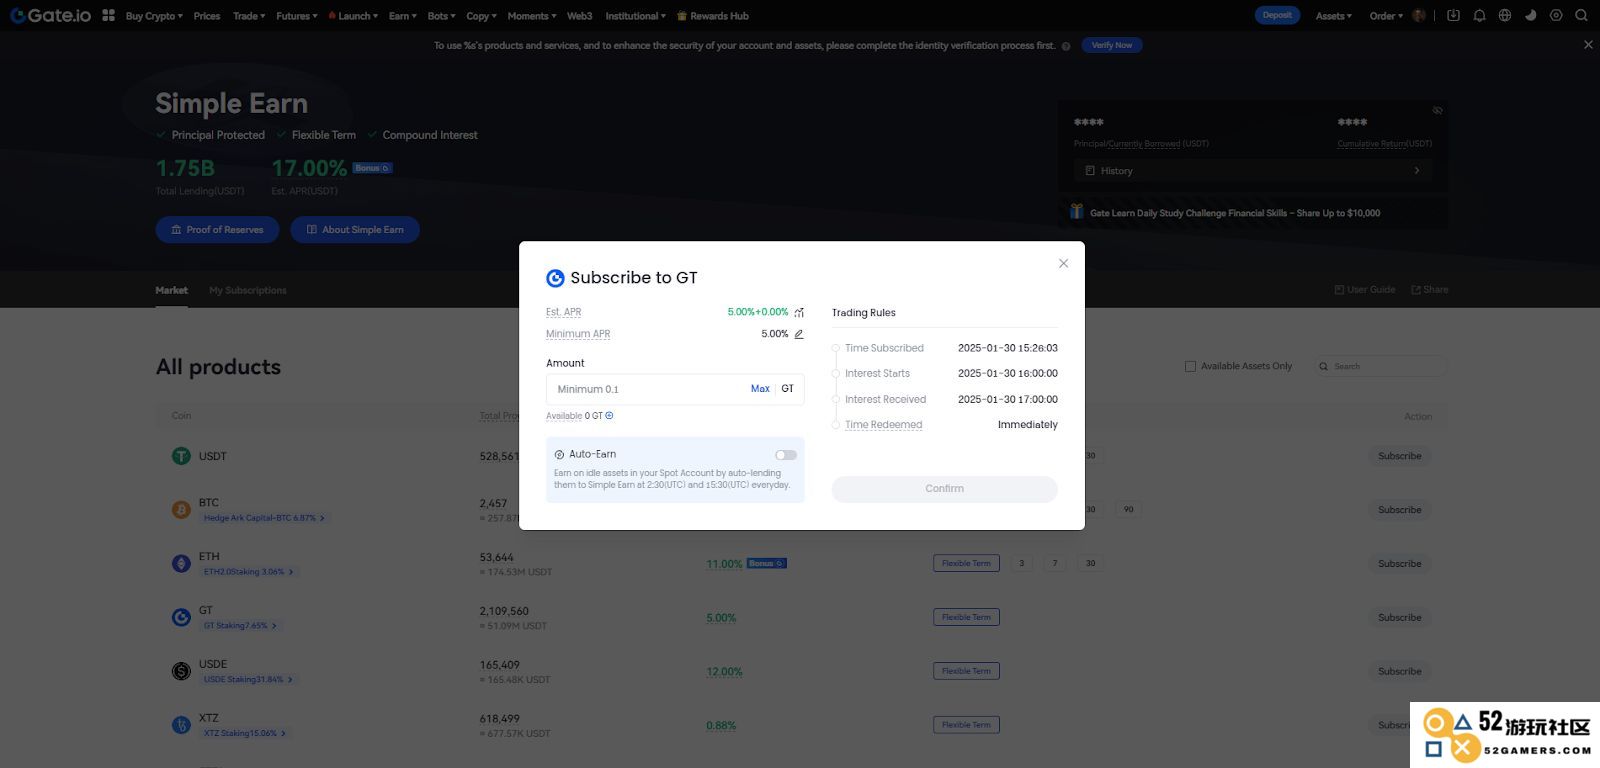This screenshot has width=1600, height=768.
Task: Open Hedge Ark Capital-BTC 6.87% link
Action: (x=264, y=518)
